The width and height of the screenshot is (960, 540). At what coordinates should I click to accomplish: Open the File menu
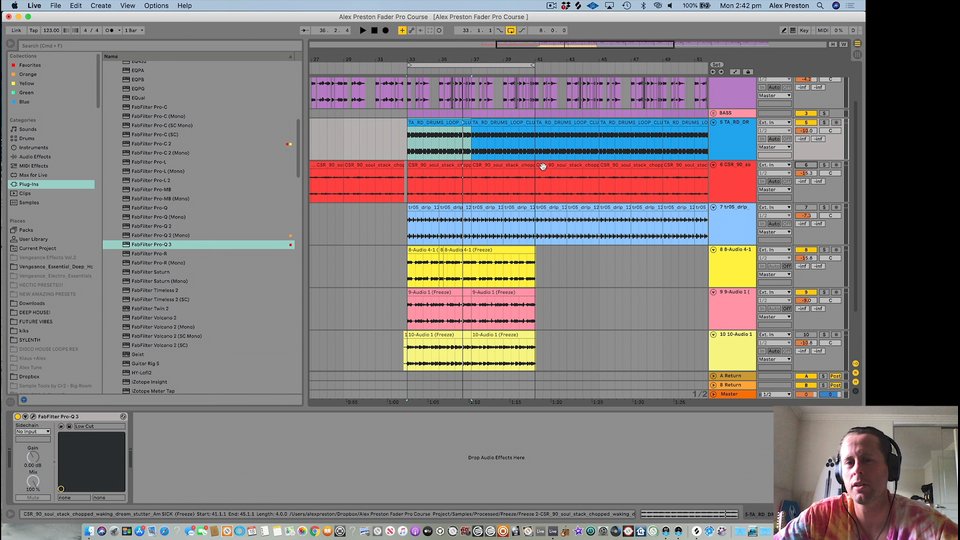[x=55, y=6]
